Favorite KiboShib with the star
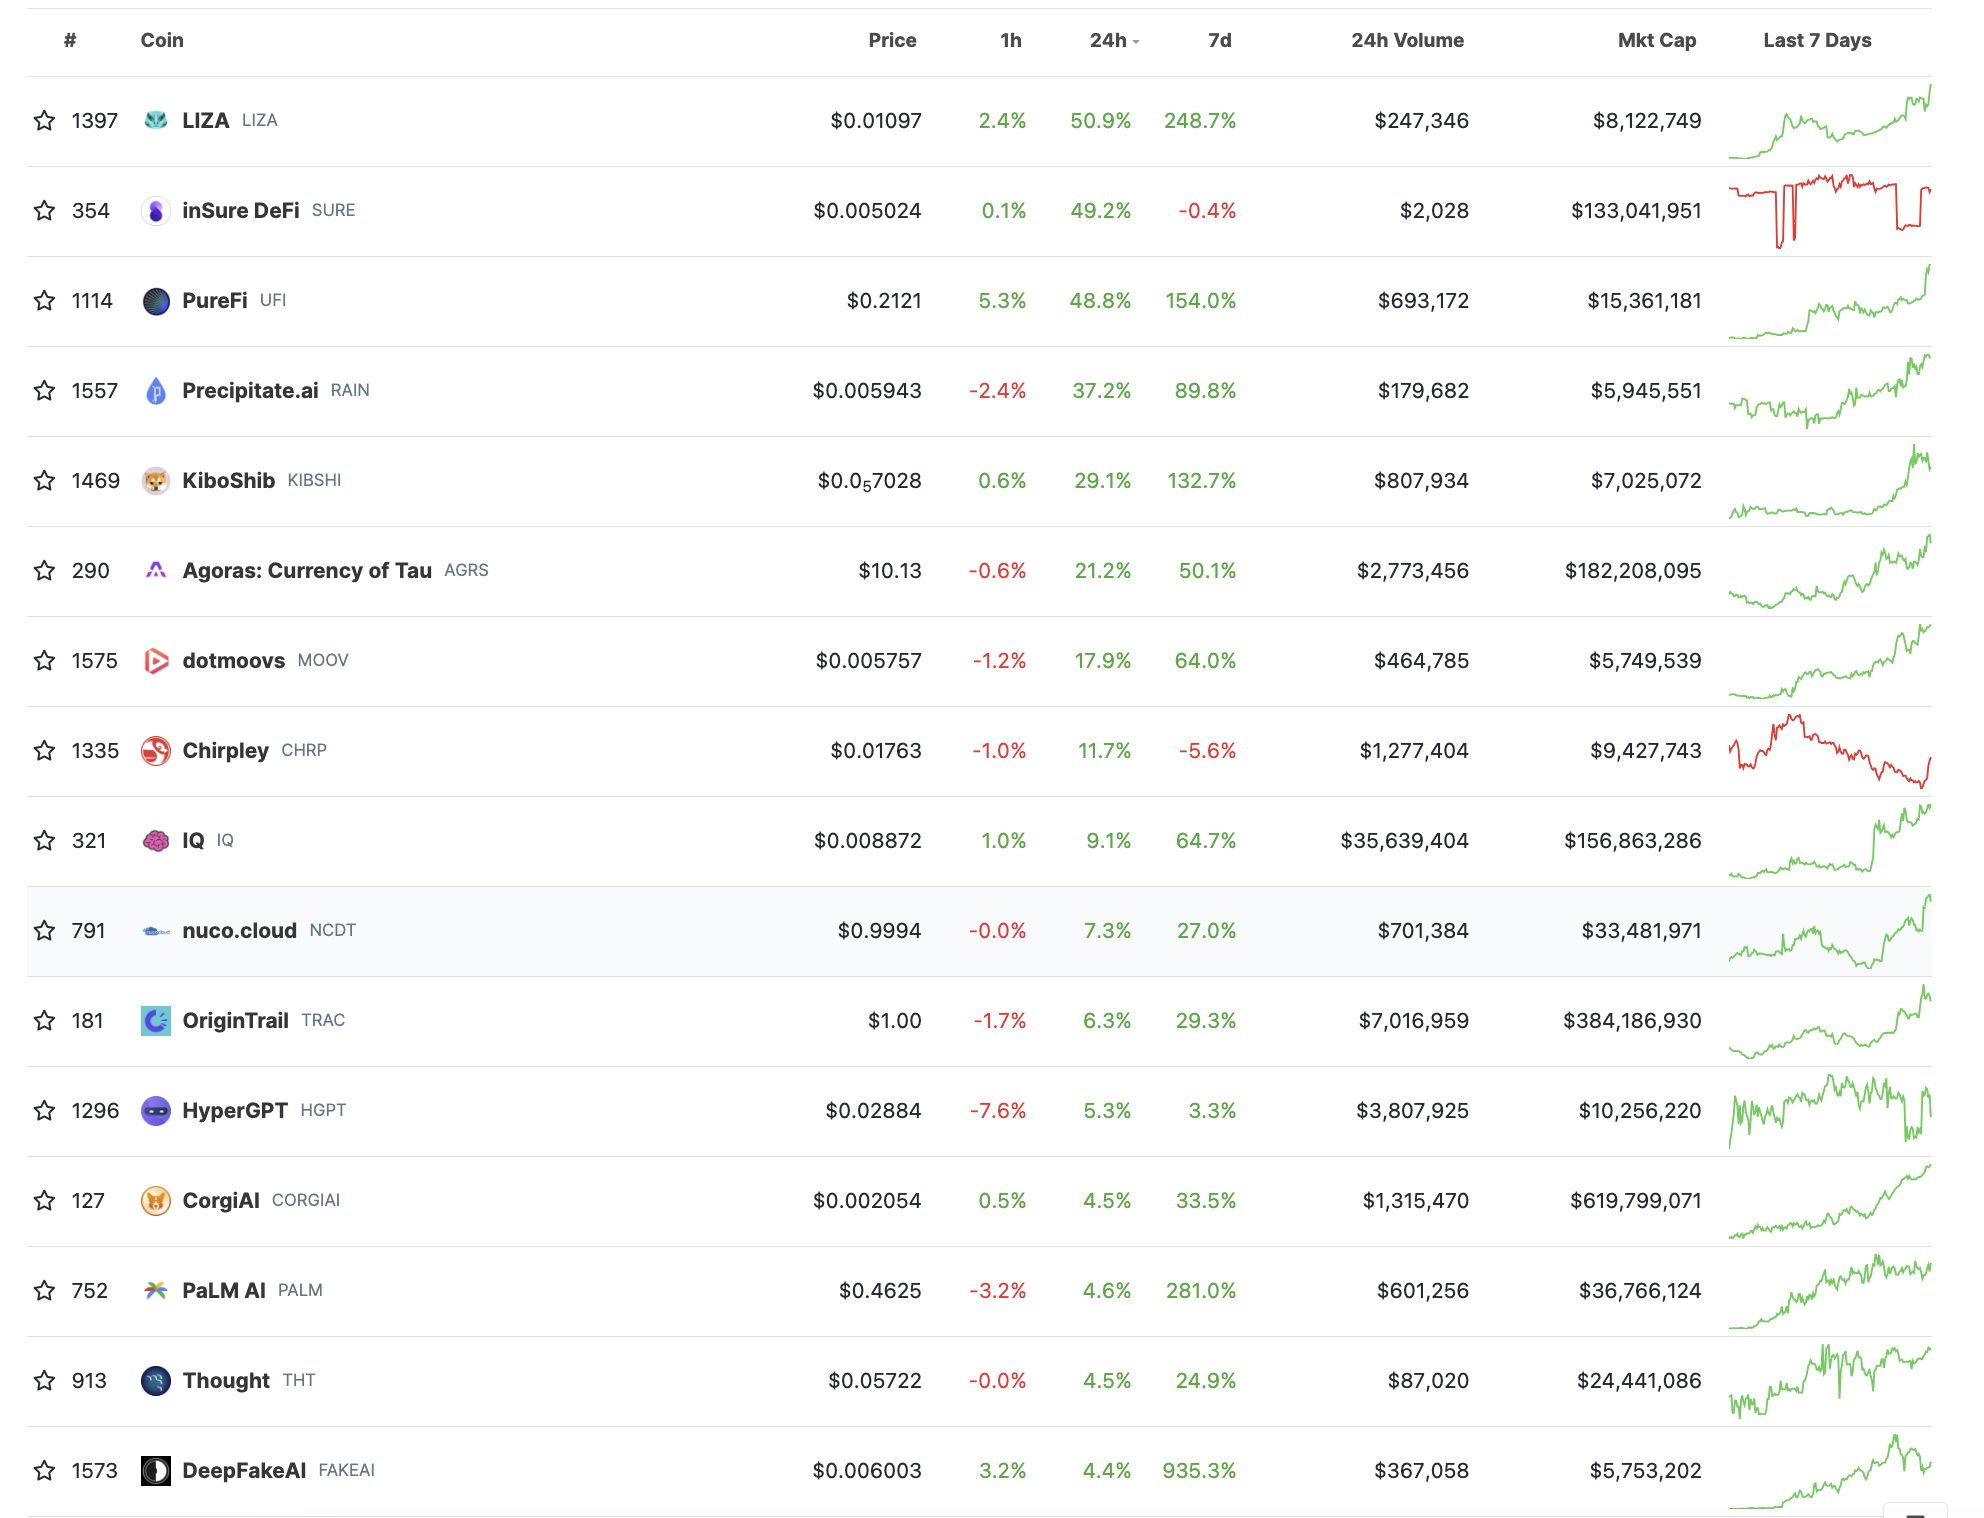The width and height of the screenshot is (1984, 1518). [44, 481]
